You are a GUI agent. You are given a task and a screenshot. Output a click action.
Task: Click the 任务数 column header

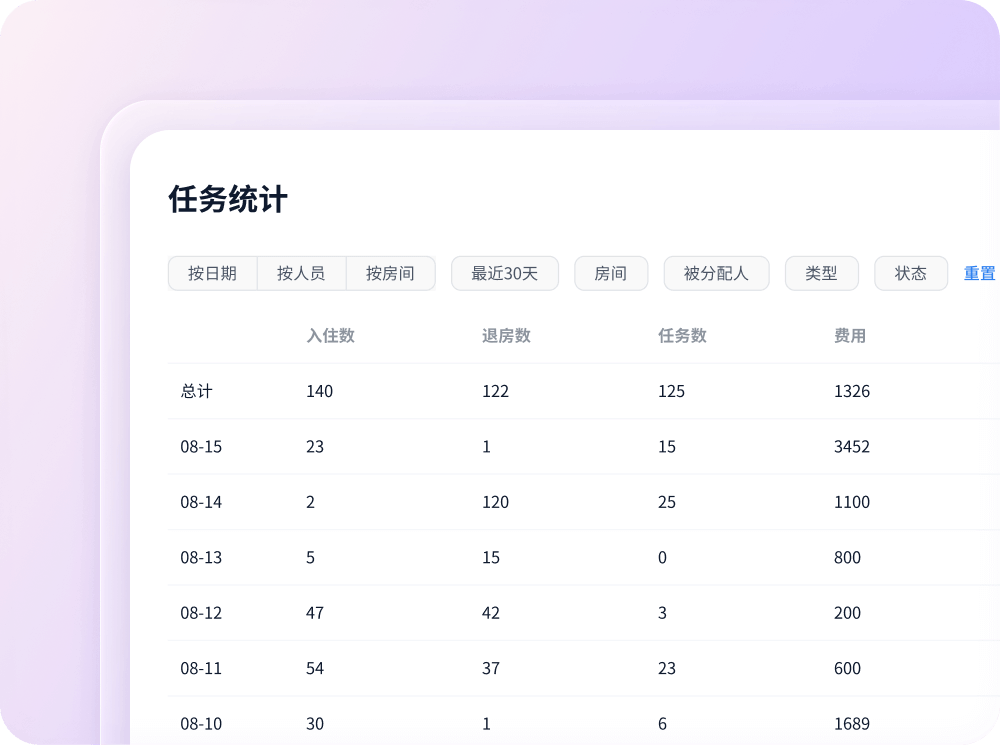pos(682,336)
